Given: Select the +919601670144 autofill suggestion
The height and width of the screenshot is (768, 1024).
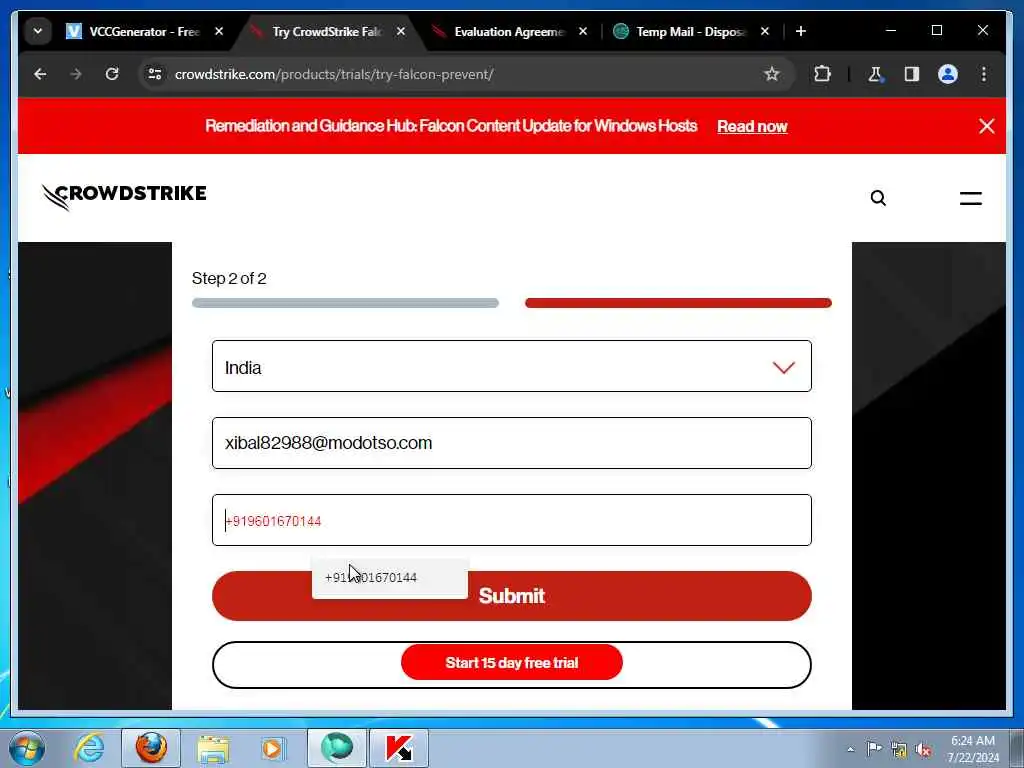Looking at the screenshot, I should pos(390,578).
